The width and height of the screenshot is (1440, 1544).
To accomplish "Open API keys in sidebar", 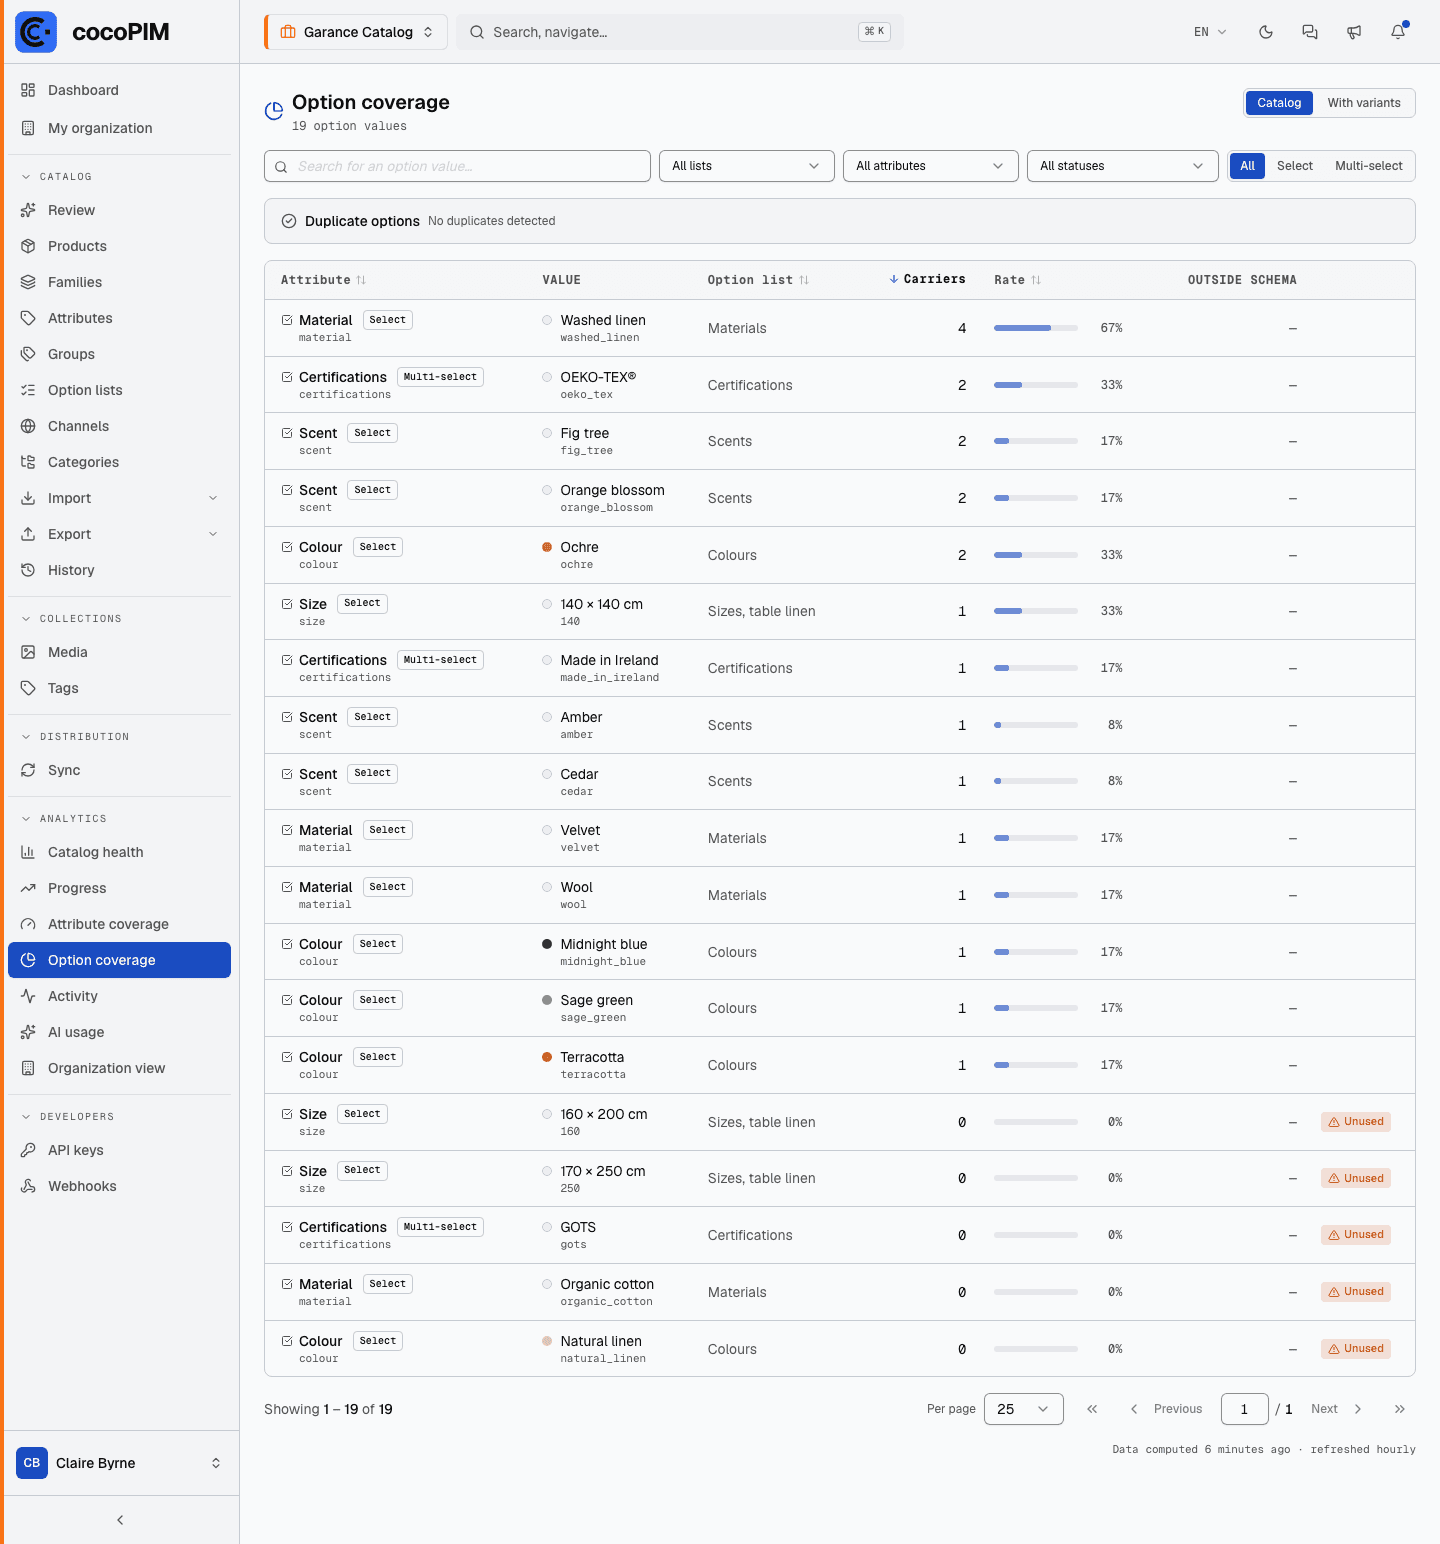I will (x=120, y=1150).
